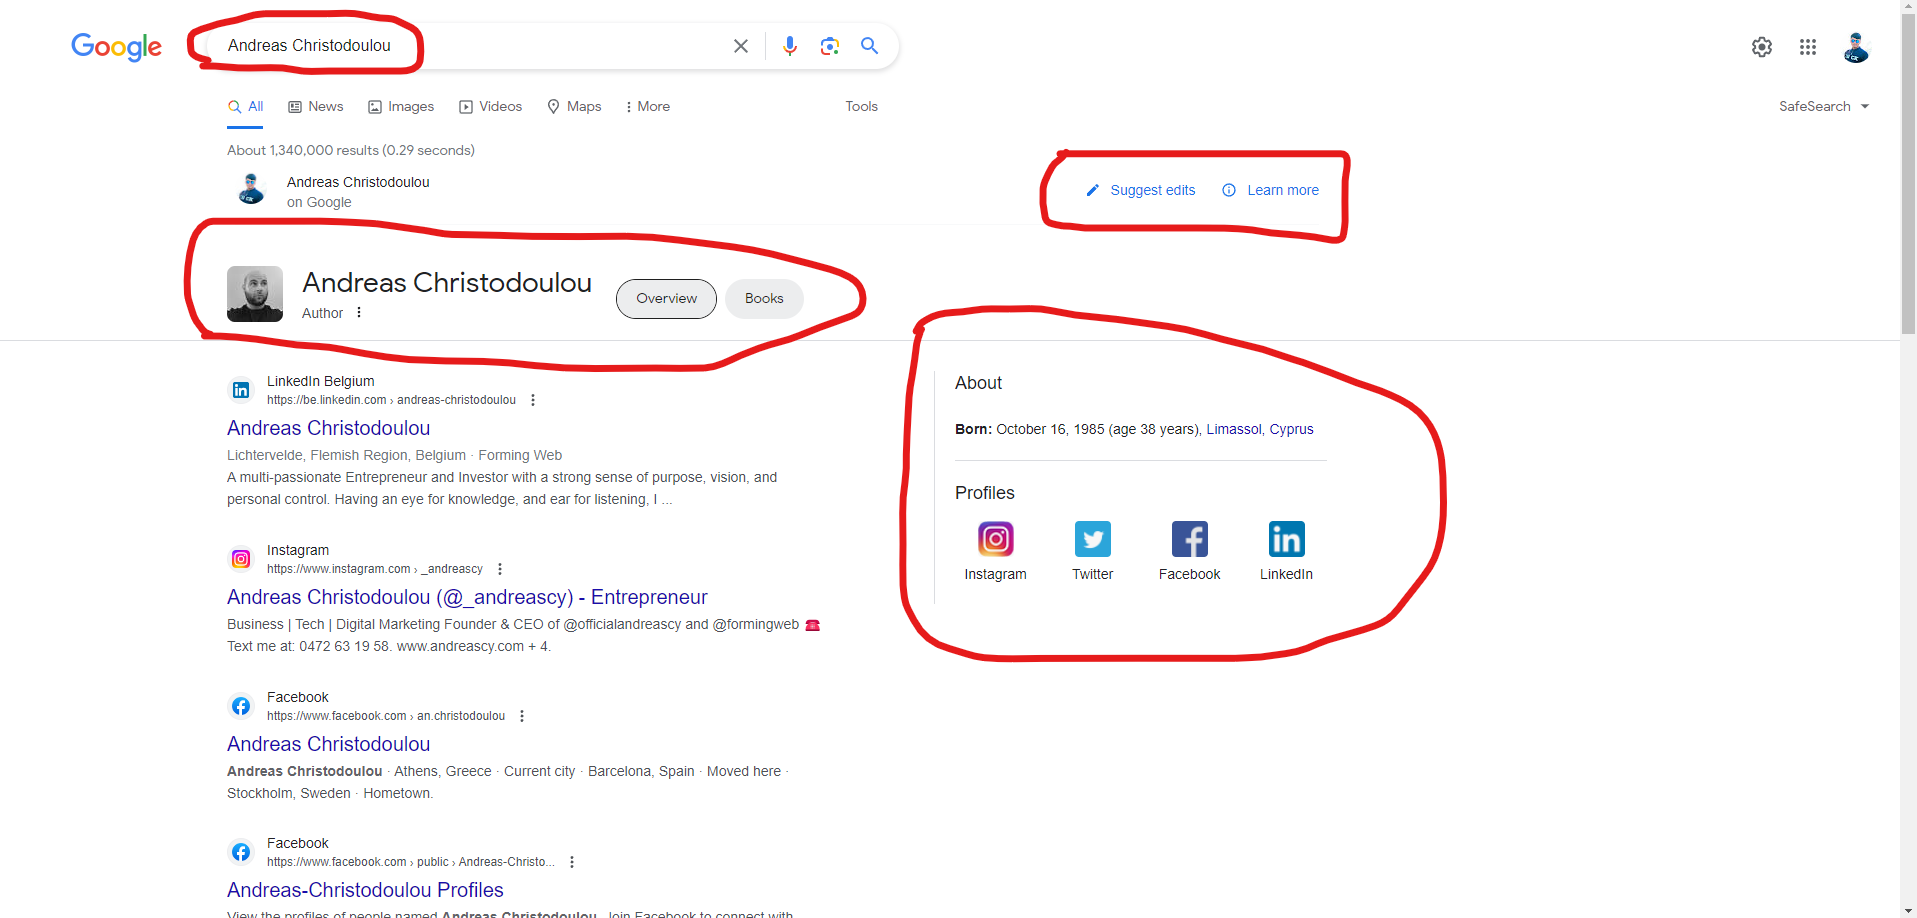
Task: Click the Learn more info icon
Action: (x=1229, y=190)
